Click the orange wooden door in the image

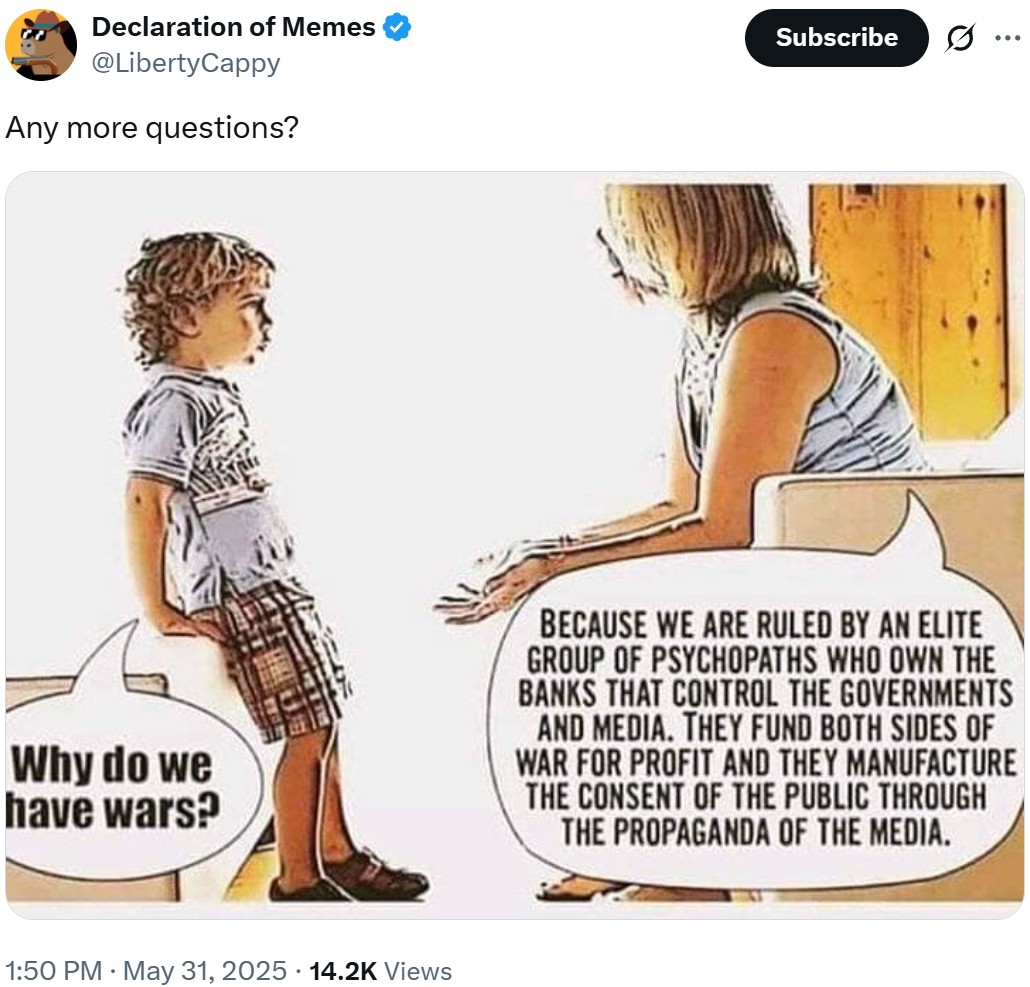[908, 309]
